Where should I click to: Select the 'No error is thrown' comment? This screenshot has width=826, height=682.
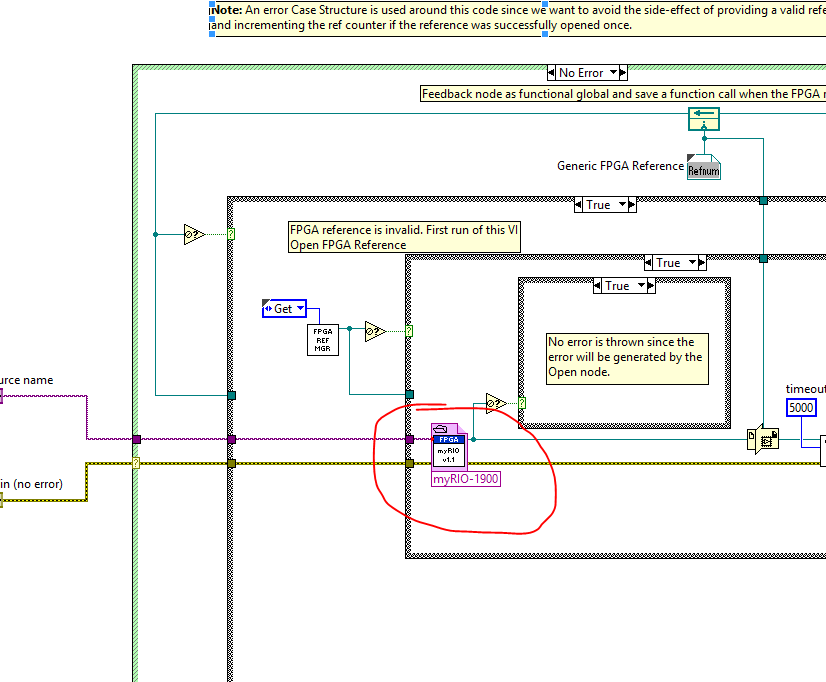pos(626,357)
